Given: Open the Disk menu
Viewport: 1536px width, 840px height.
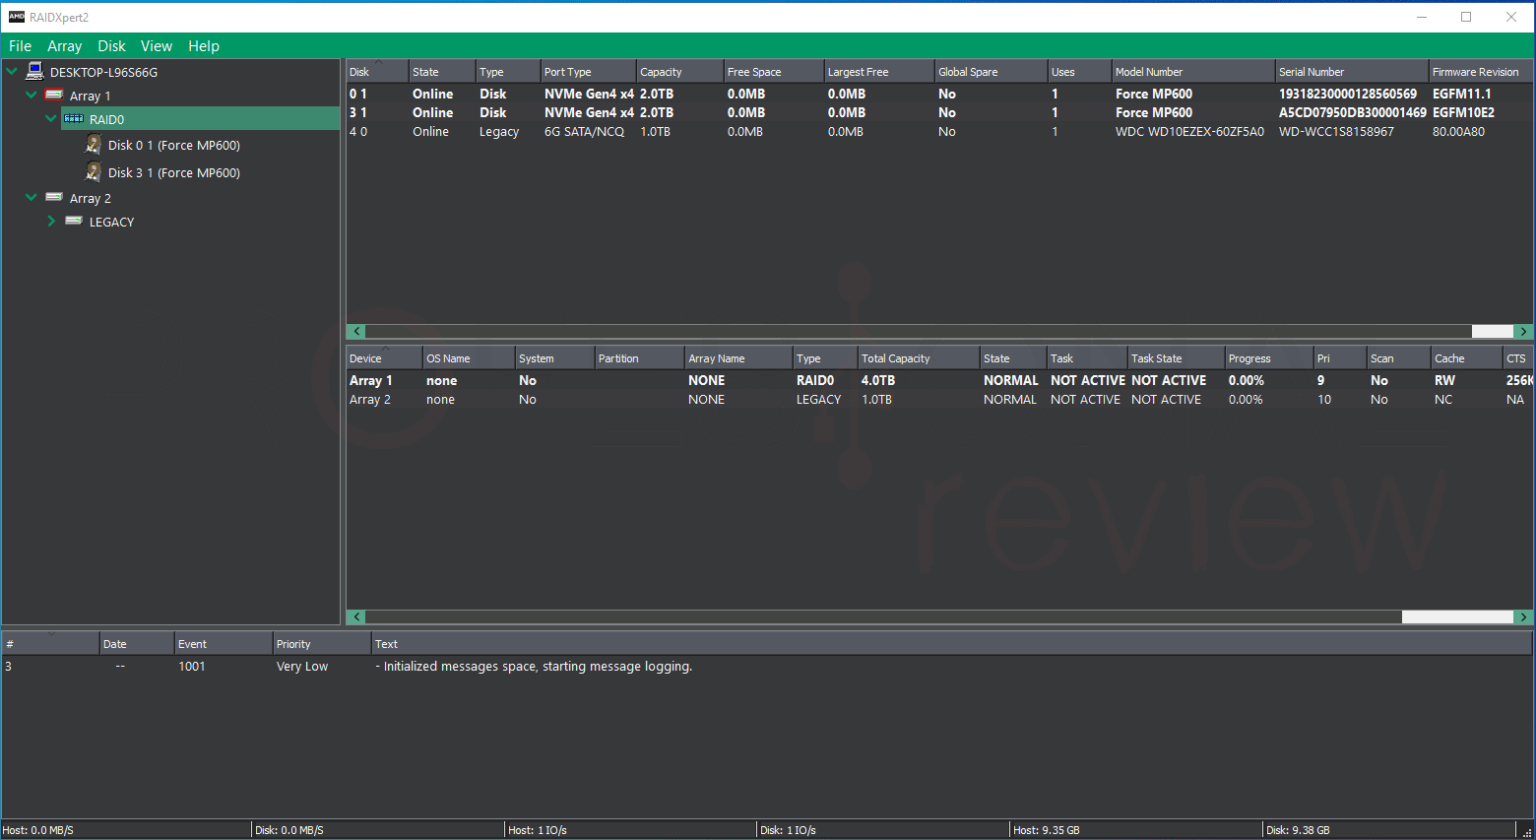Looking at the screenshot, I should [x=112, y=46].
